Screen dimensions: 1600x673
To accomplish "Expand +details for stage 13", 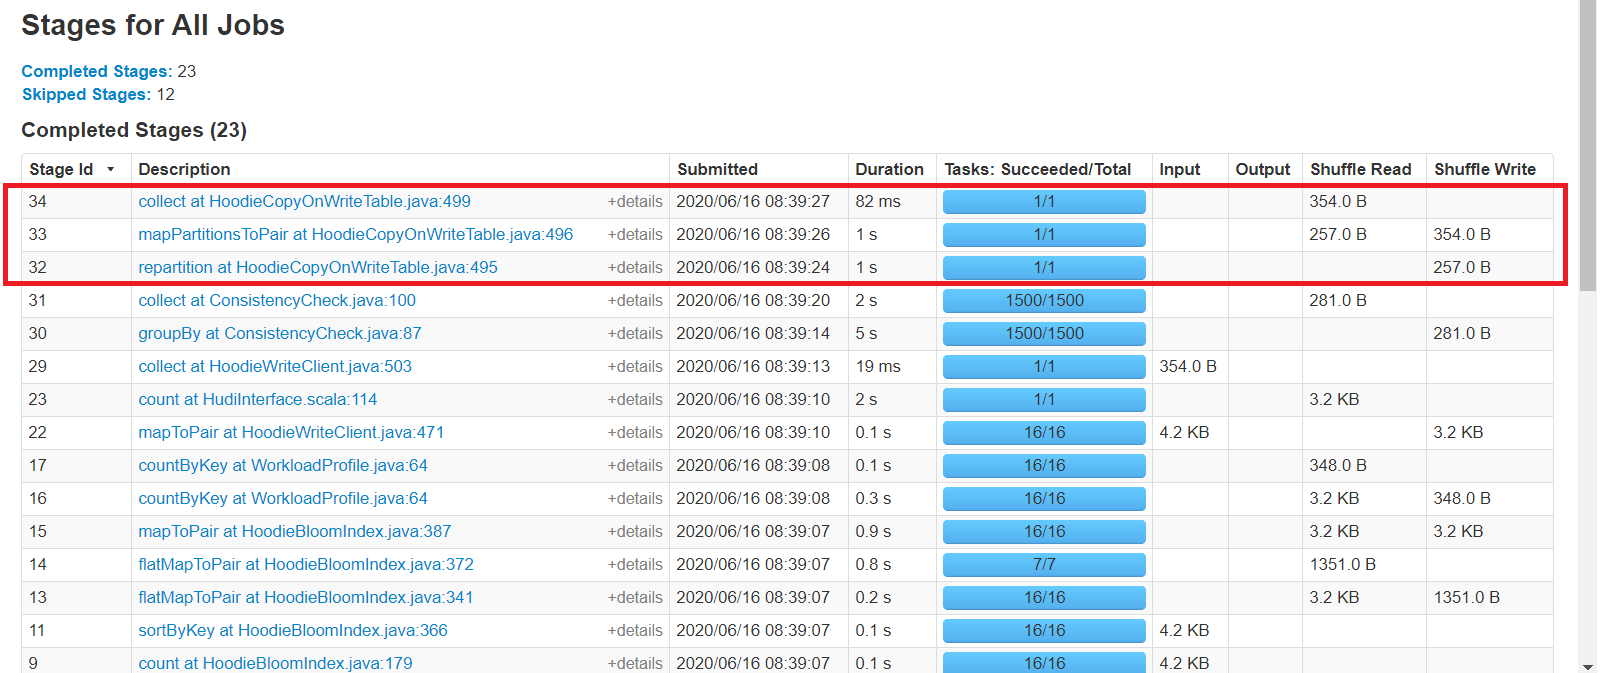I will click(x=635, y=597).
